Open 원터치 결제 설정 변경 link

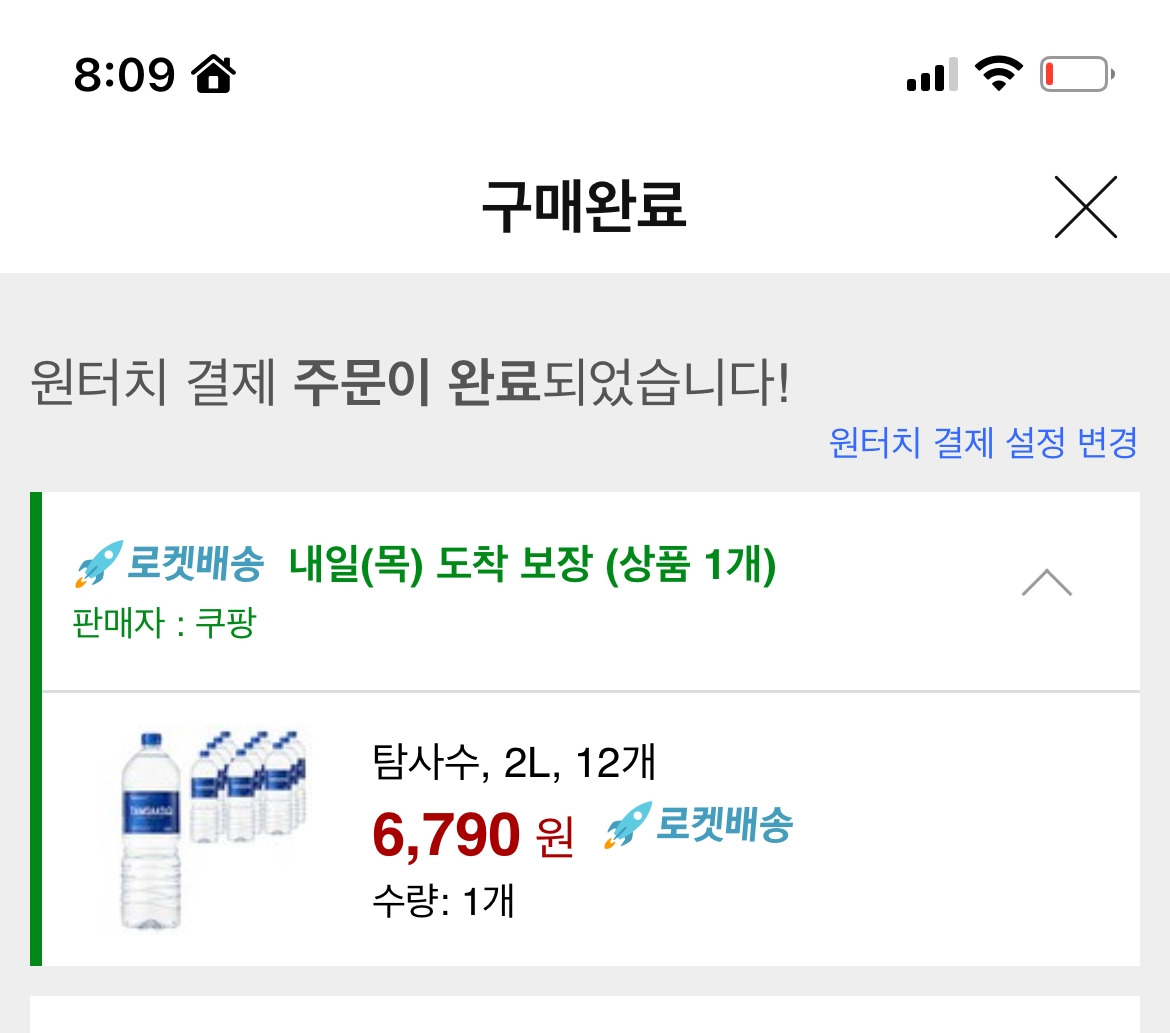(983, 442)
